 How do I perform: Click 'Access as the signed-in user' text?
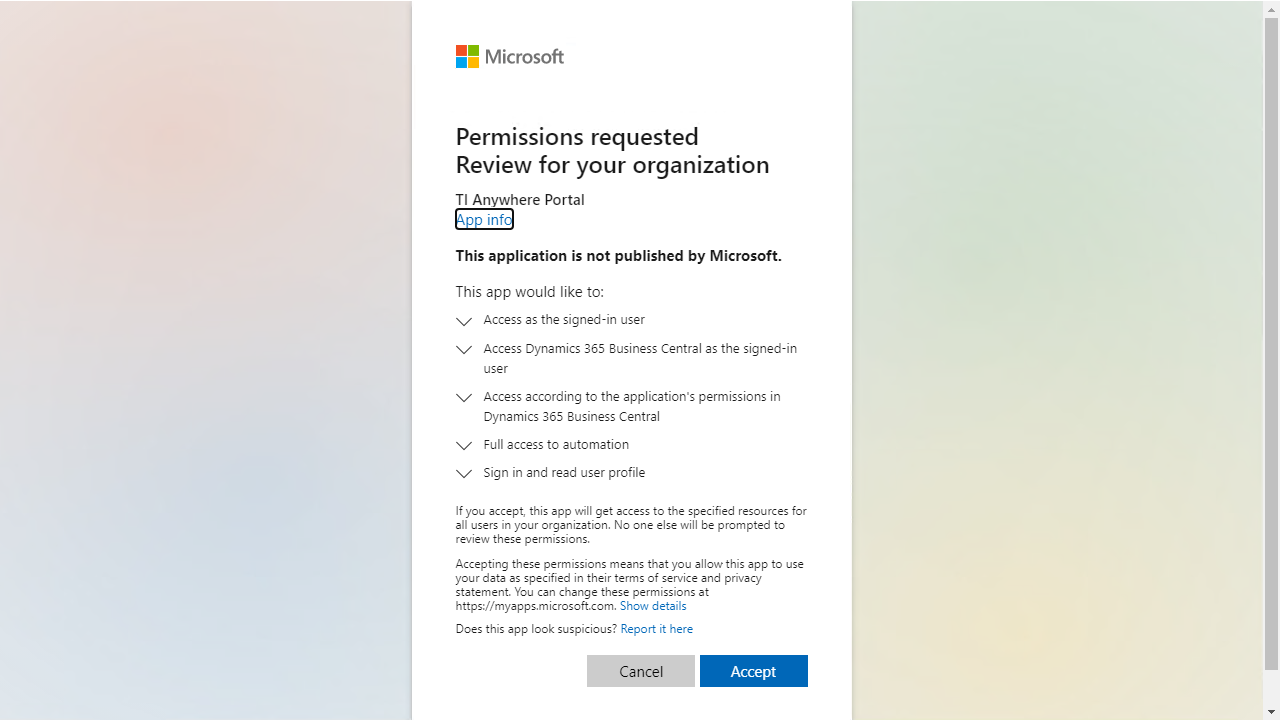tap(564, 320)
